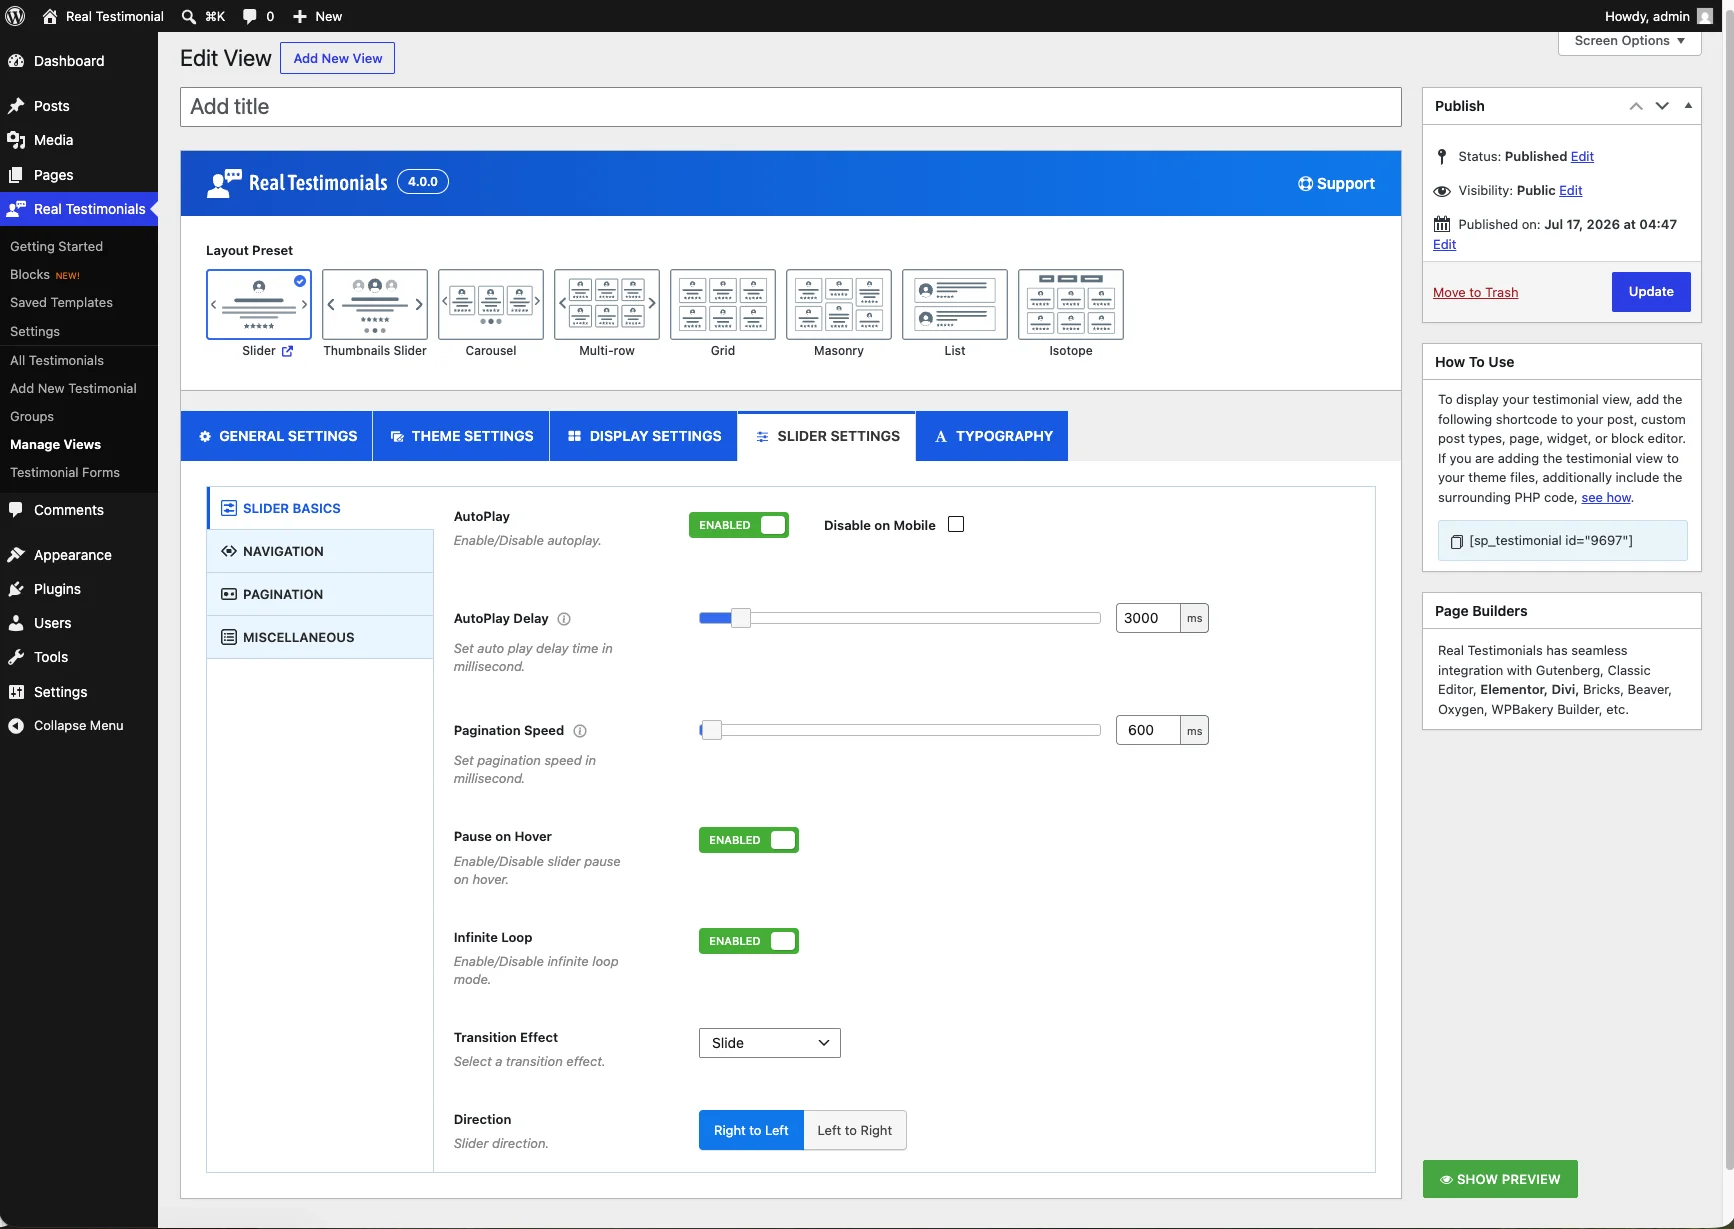Screen dimensions: 1734x1229
Task: Click the AutoPlay Delay info icon
Action: tap(564, 619)
